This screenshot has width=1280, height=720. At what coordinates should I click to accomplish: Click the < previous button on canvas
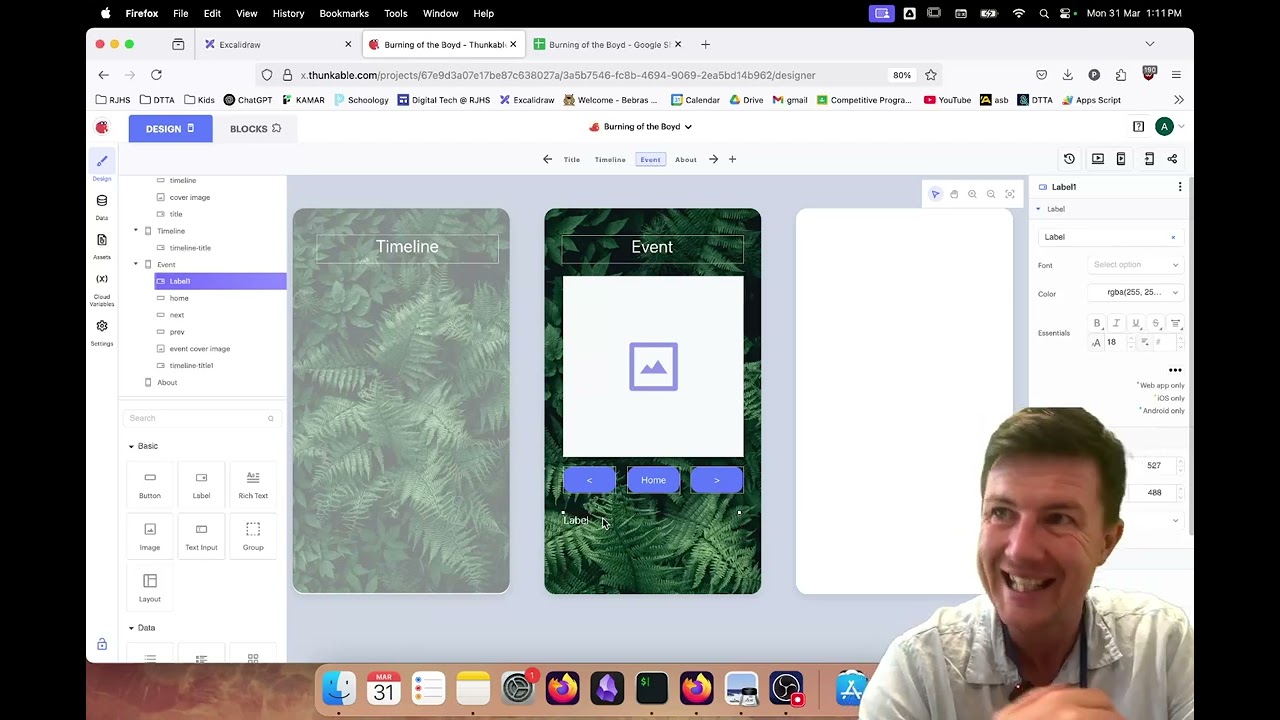(x=589, y=480)
